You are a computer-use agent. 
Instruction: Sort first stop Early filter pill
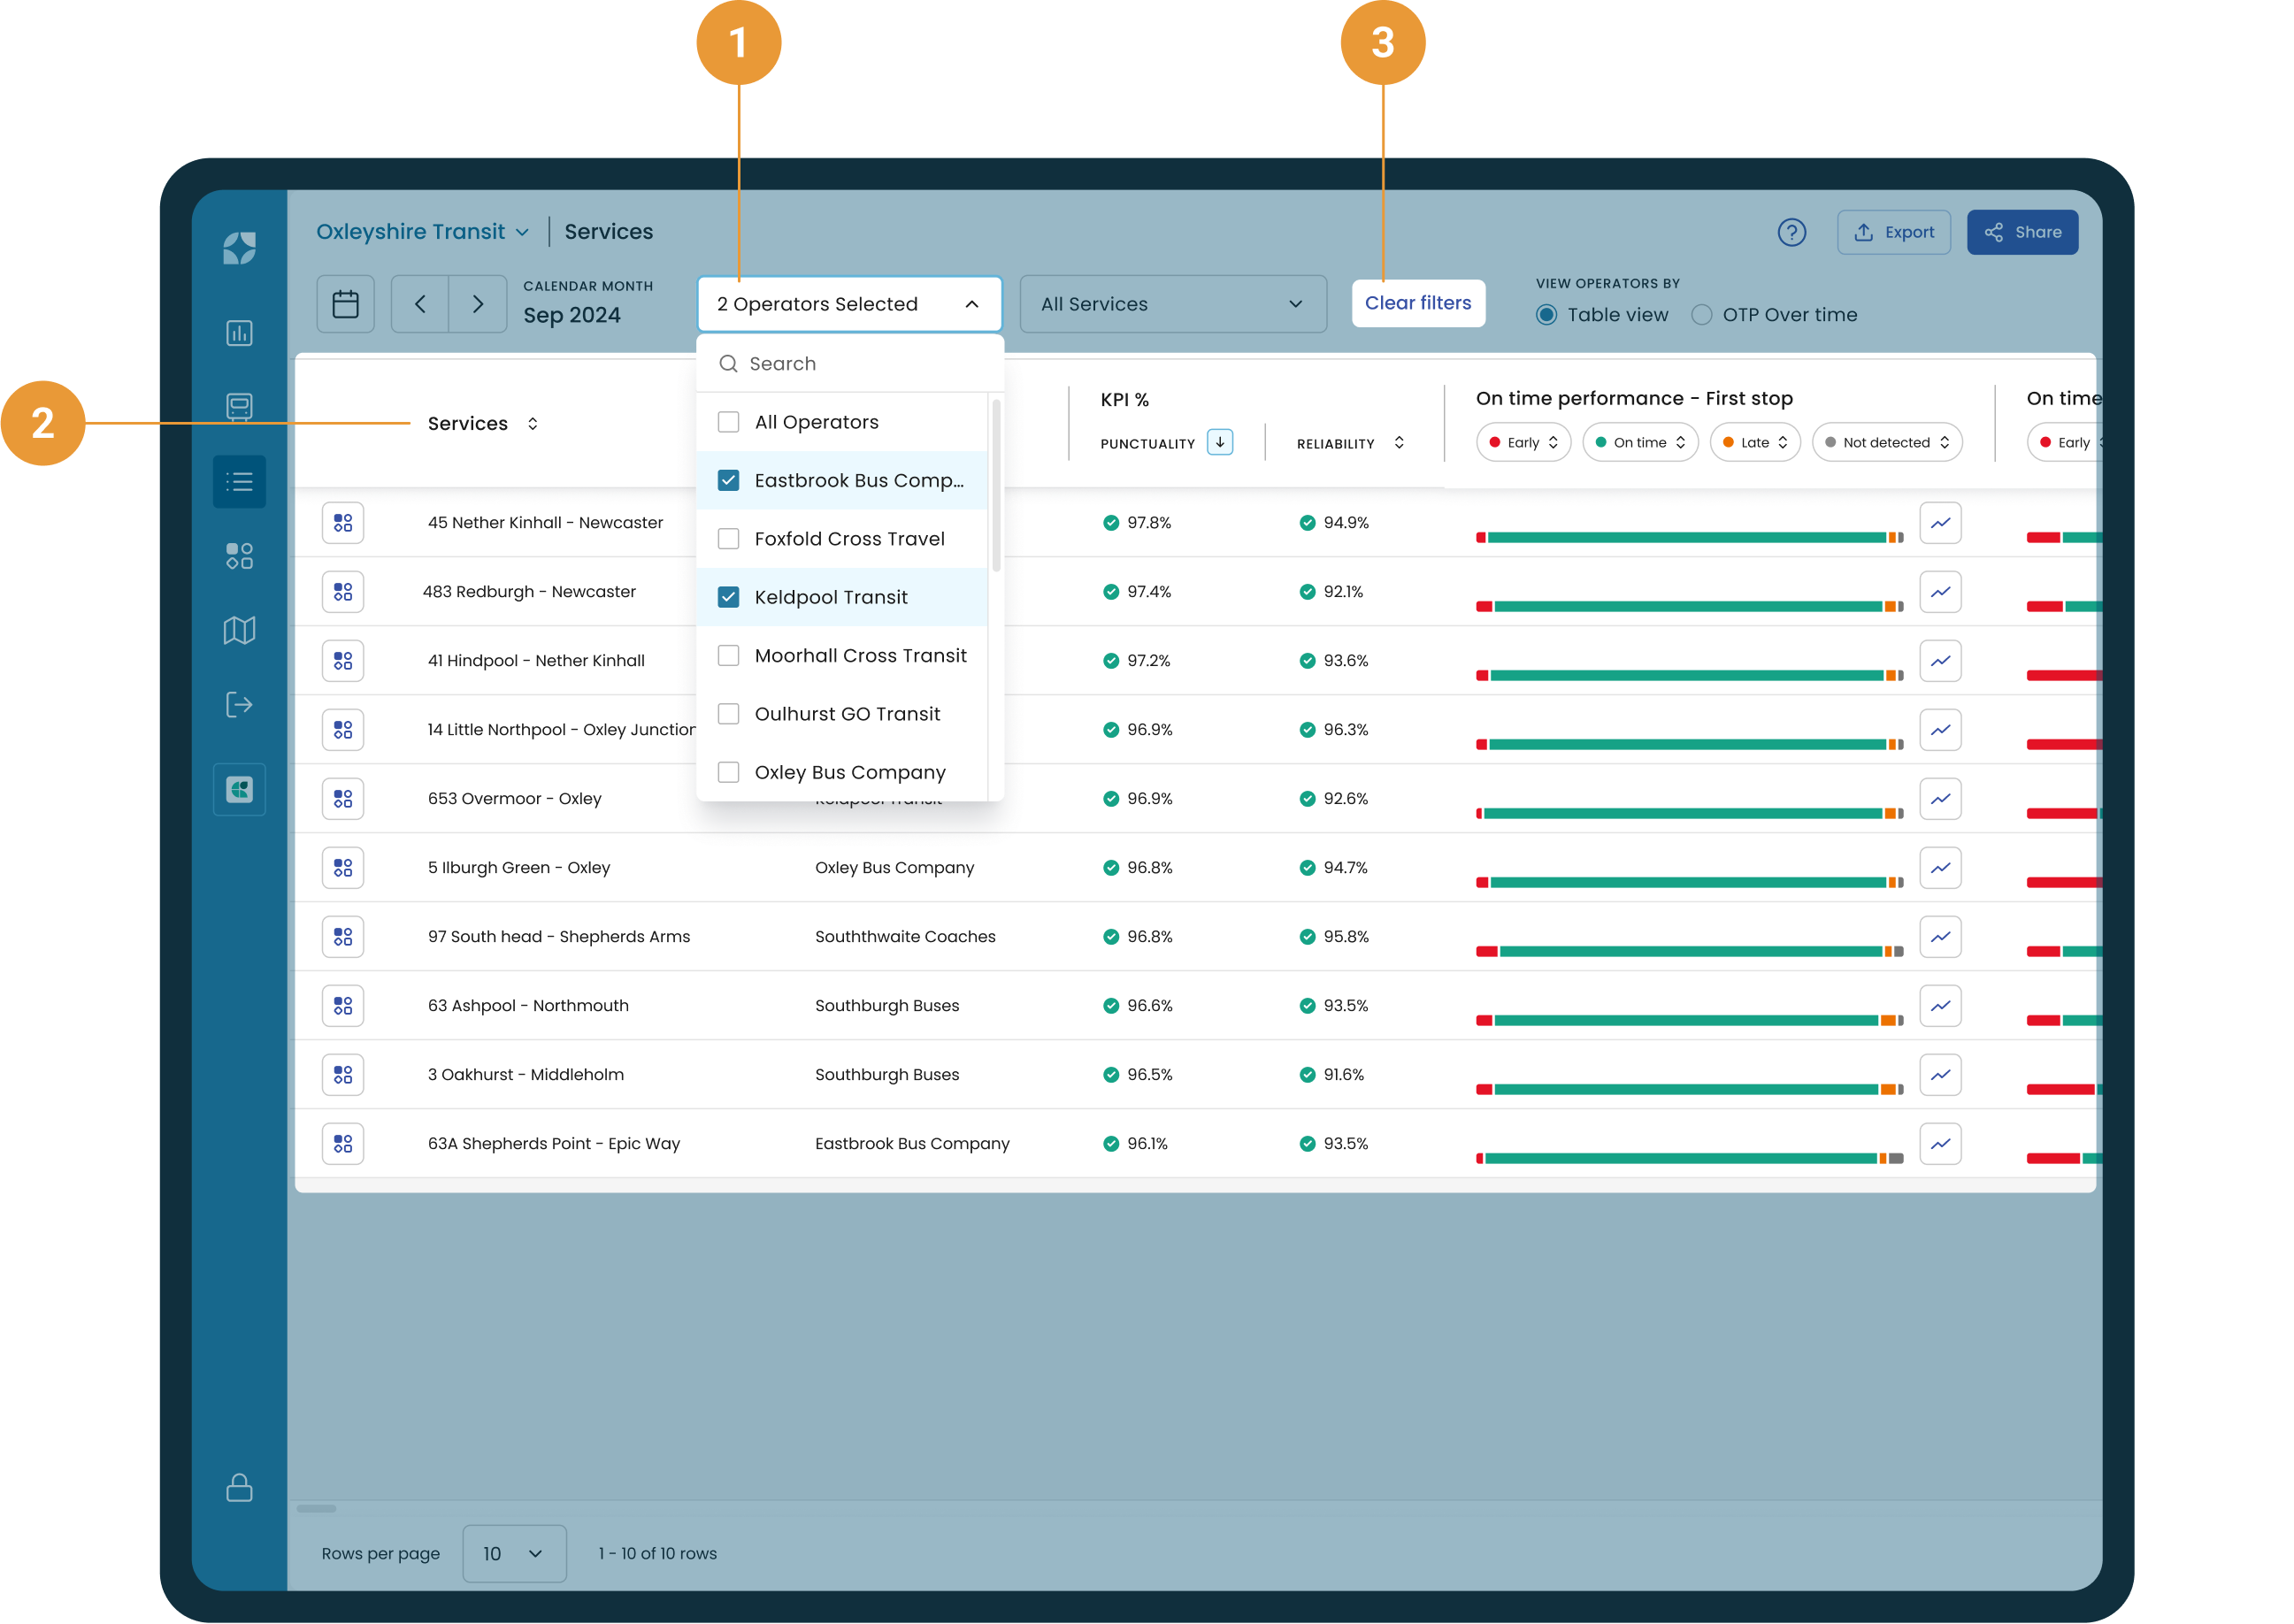point(1523,442)
